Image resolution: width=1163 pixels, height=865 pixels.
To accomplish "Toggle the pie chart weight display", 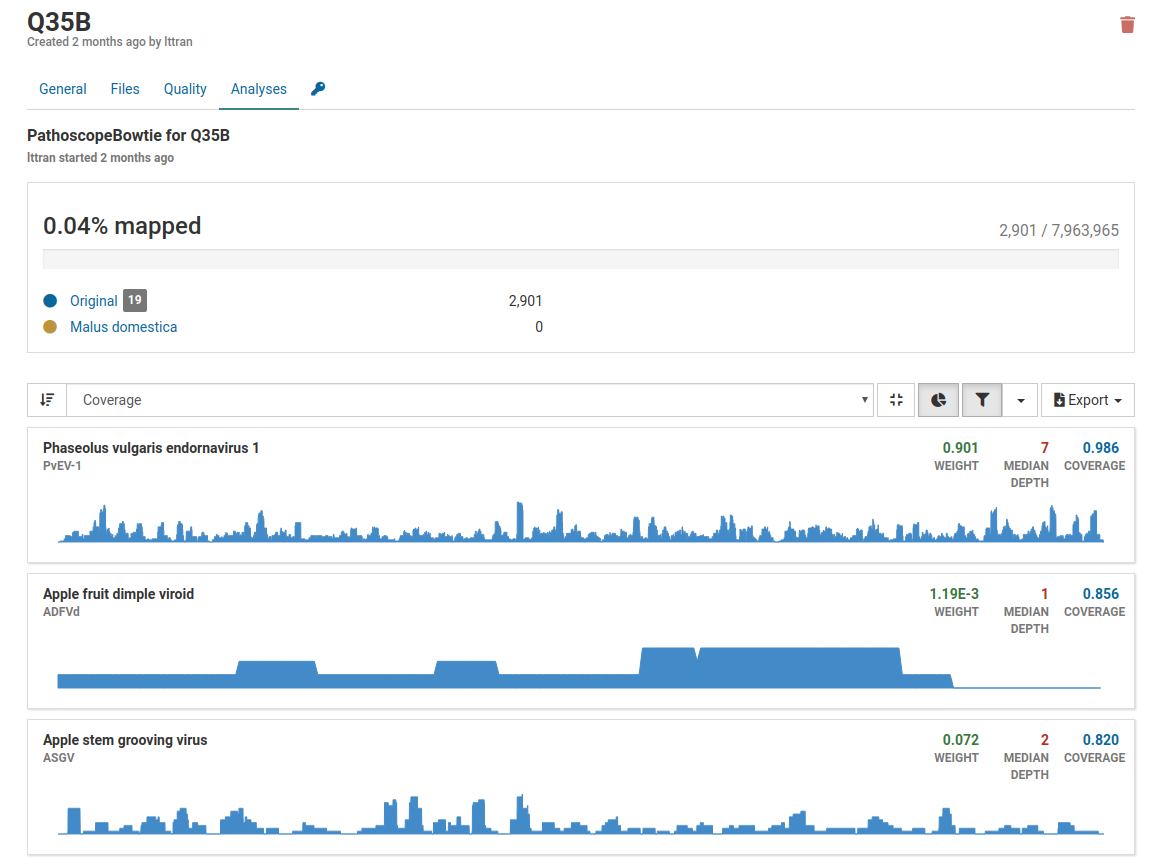I will tap(938, 400).
